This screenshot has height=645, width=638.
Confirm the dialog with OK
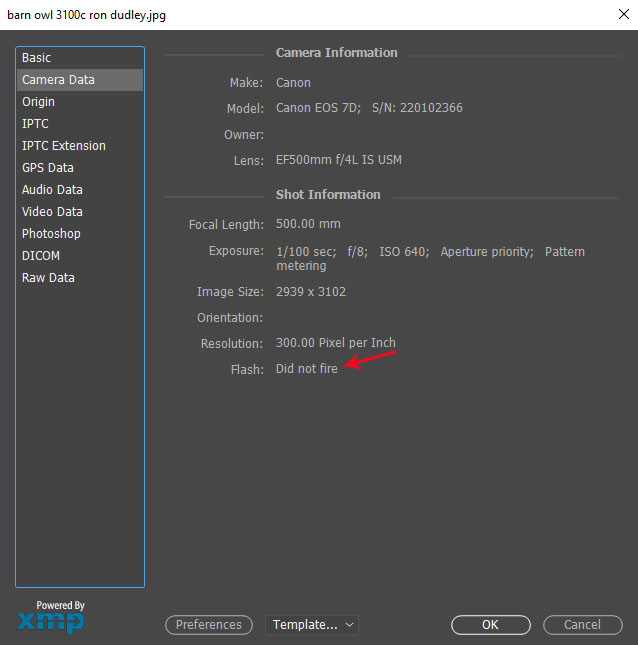(490, 625)
